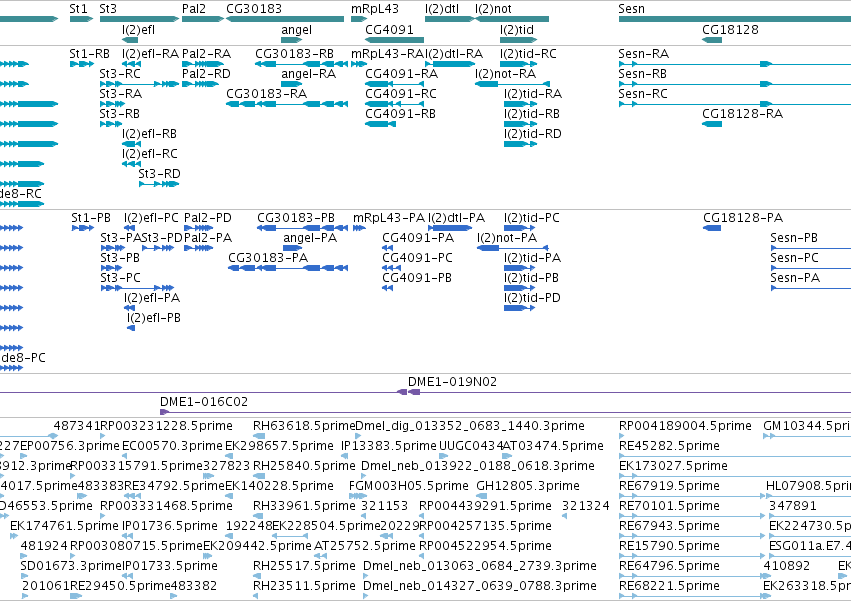Click transcript label "l(2)tid-RD"

pyautogui.click(x=532, y=134)
